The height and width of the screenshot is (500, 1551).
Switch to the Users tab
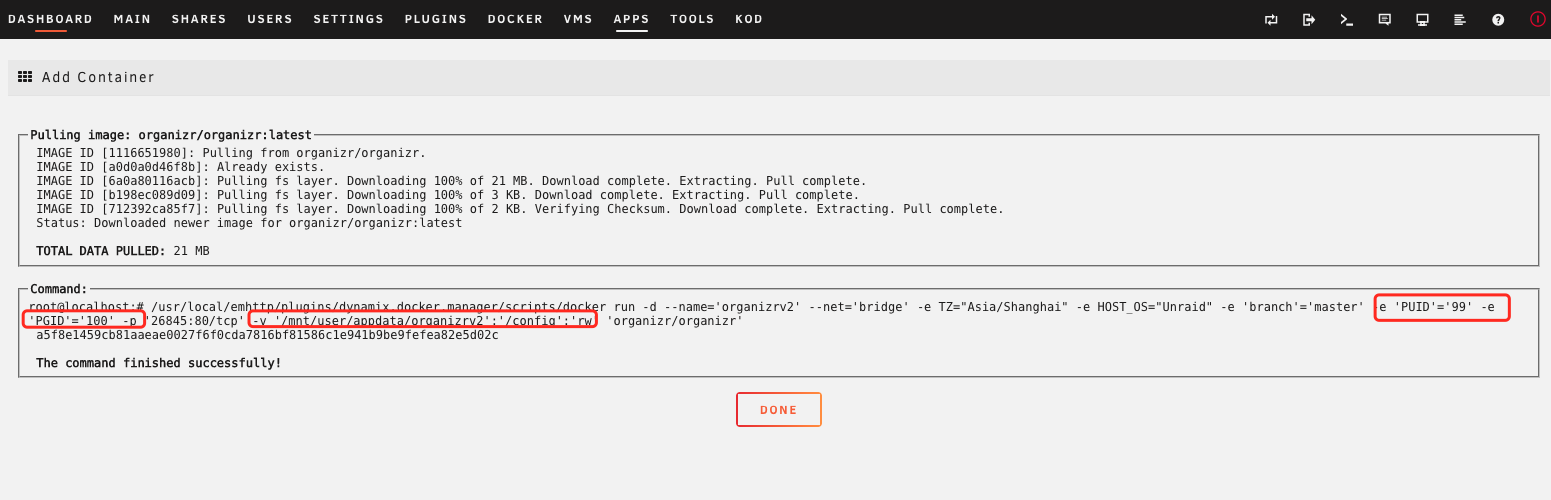click(270, 19)
